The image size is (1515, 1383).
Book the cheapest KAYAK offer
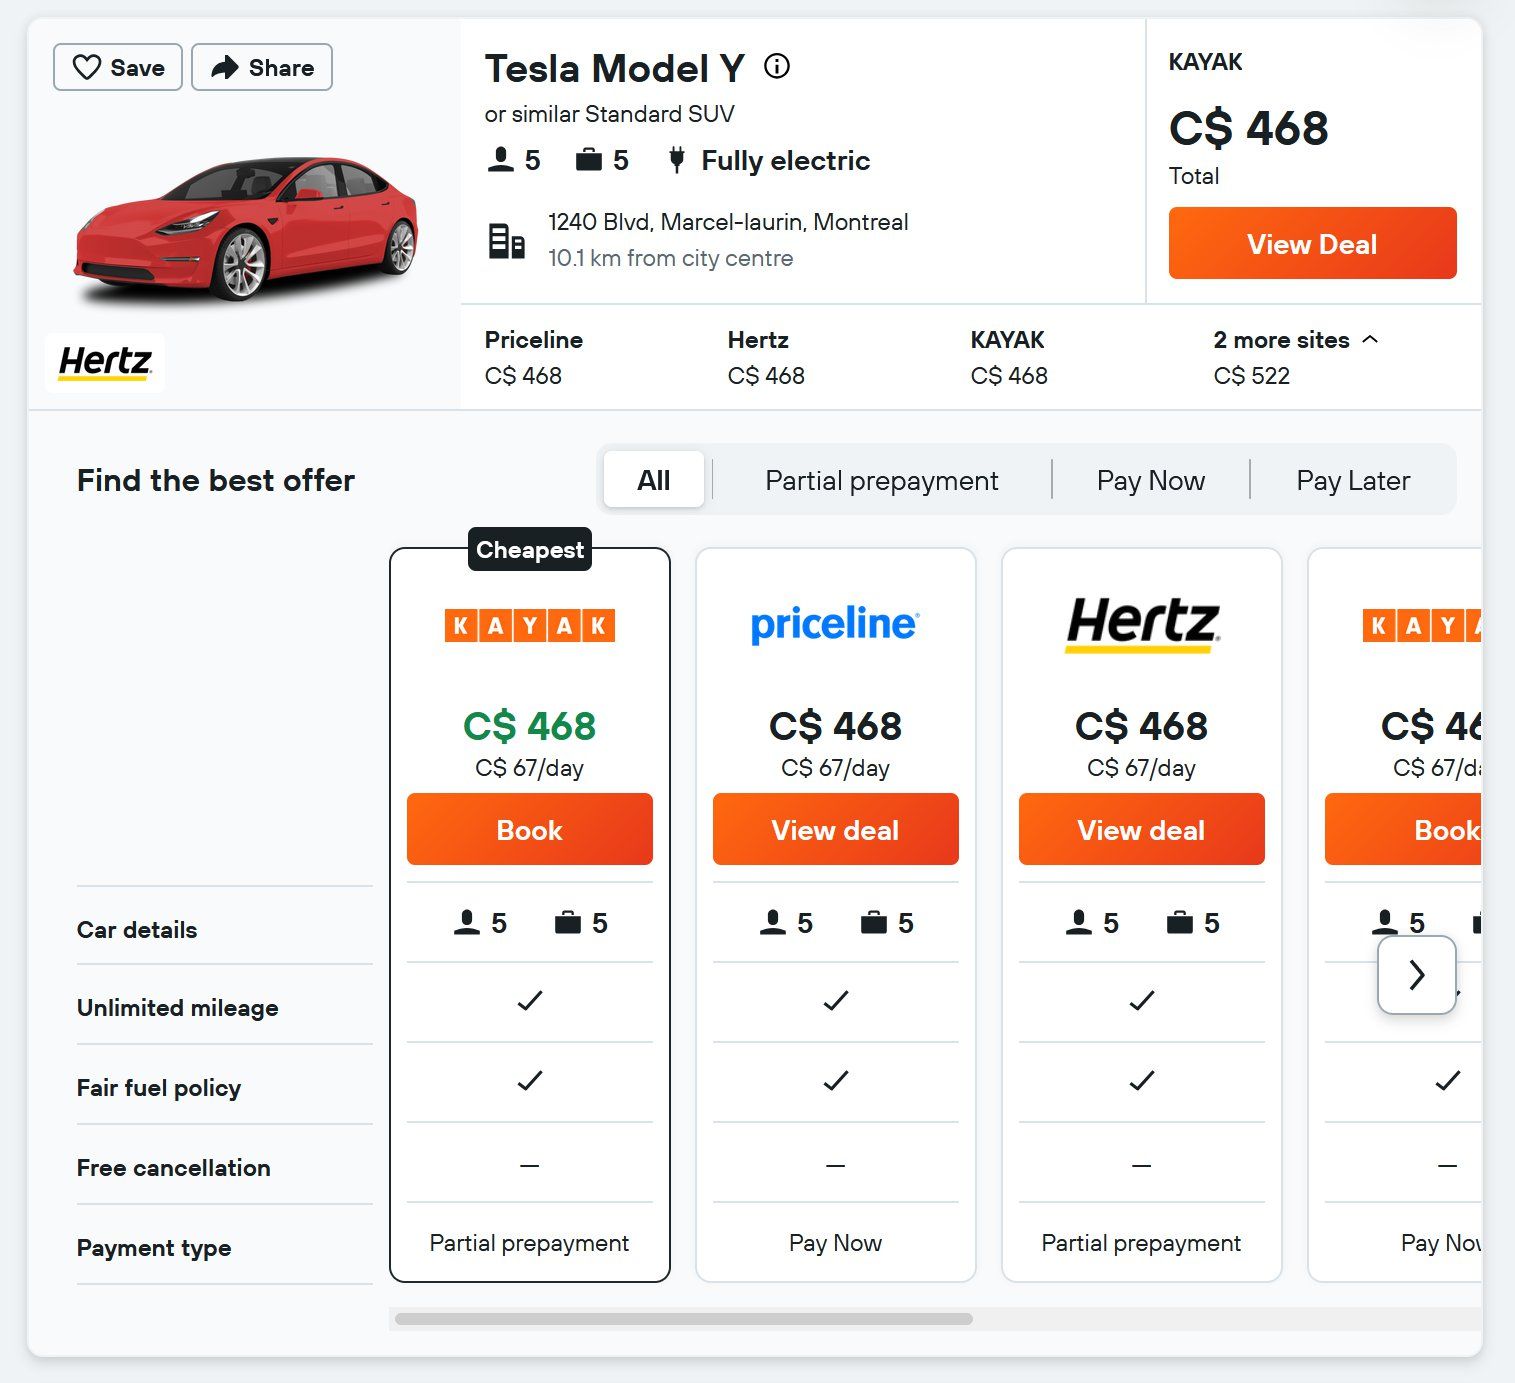530,829
